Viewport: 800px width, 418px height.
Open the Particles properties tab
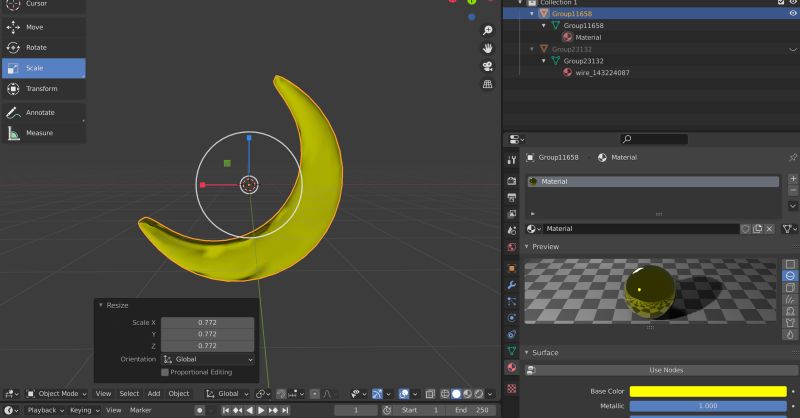pyautogui.click(x=512, y=301)
